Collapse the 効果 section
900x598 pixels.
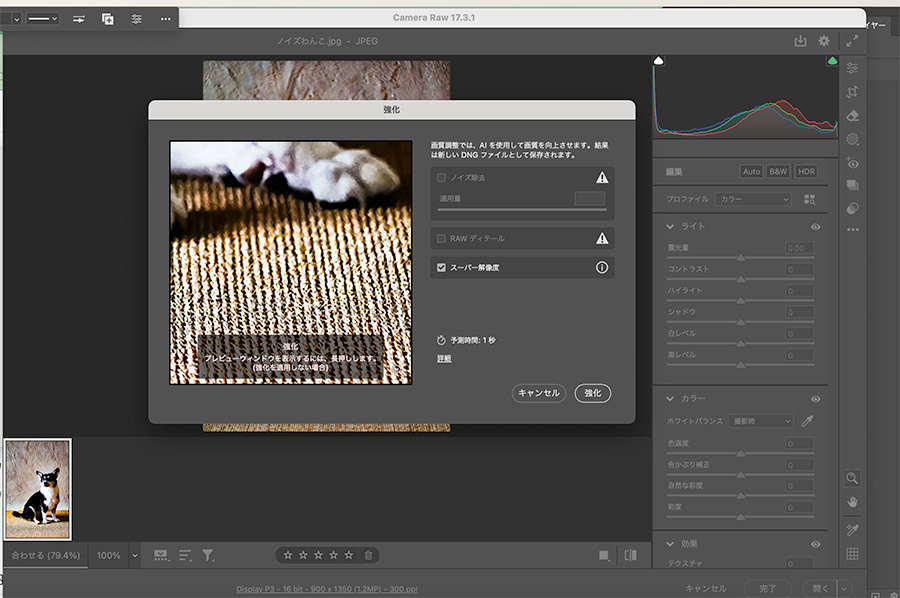coord(670,543)
